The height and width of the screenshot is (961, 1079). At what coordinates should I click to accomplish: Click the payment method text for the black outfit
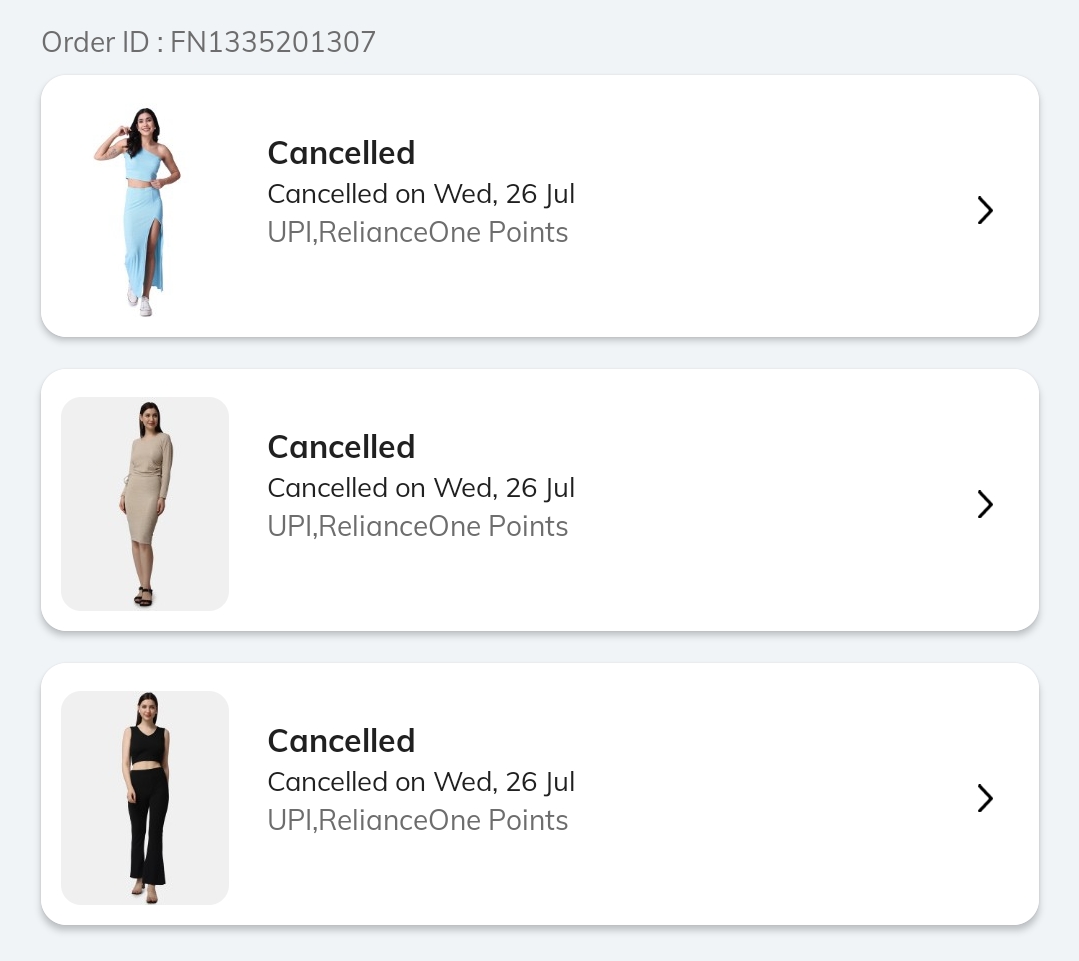[417, 821]
